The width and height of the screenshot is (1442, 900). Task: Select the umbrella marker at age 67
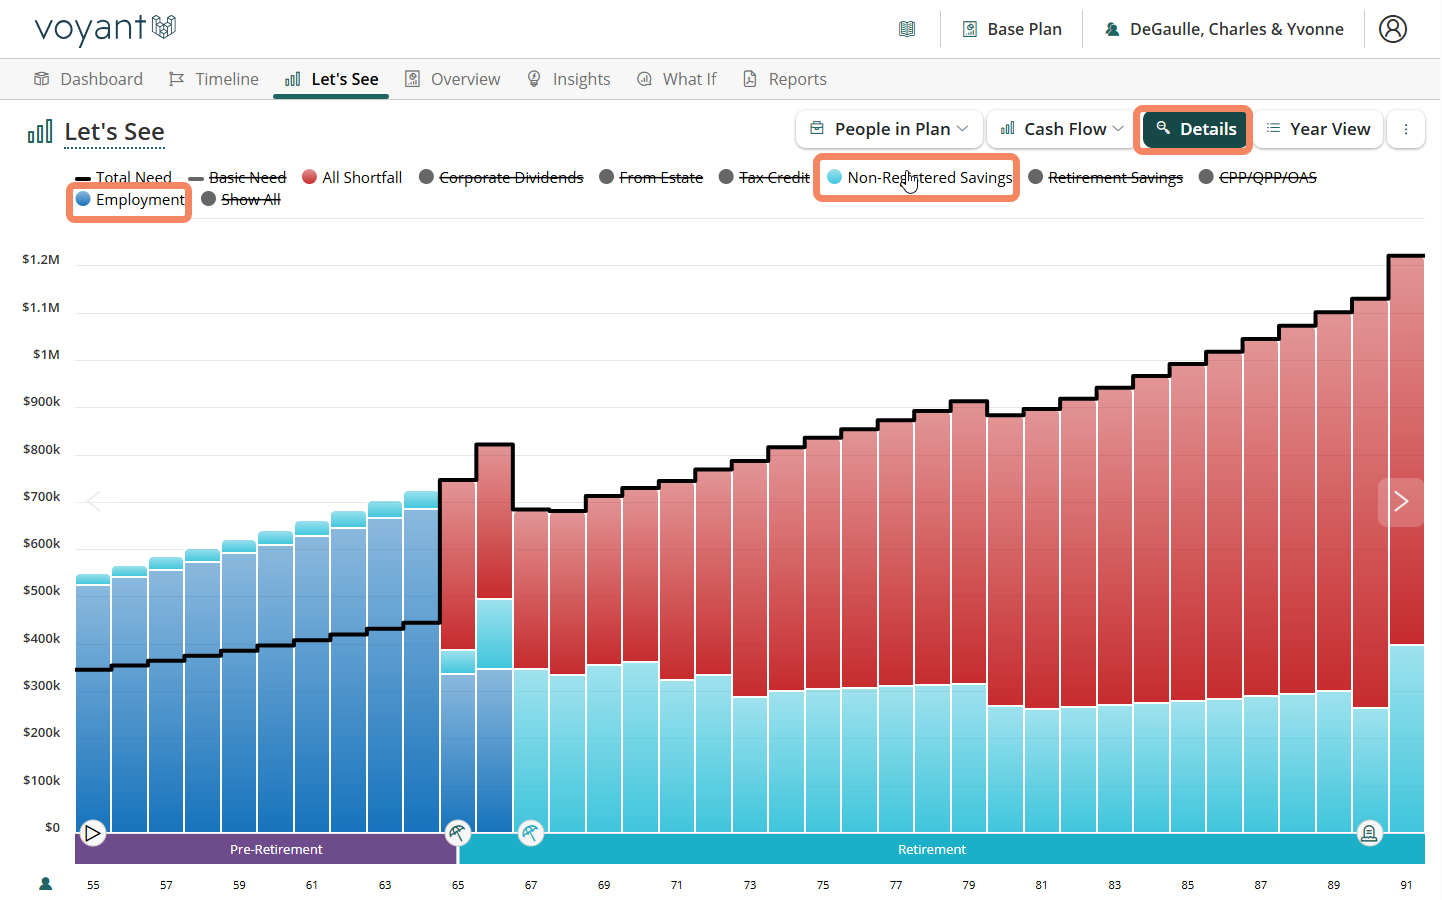pos(531,832)
